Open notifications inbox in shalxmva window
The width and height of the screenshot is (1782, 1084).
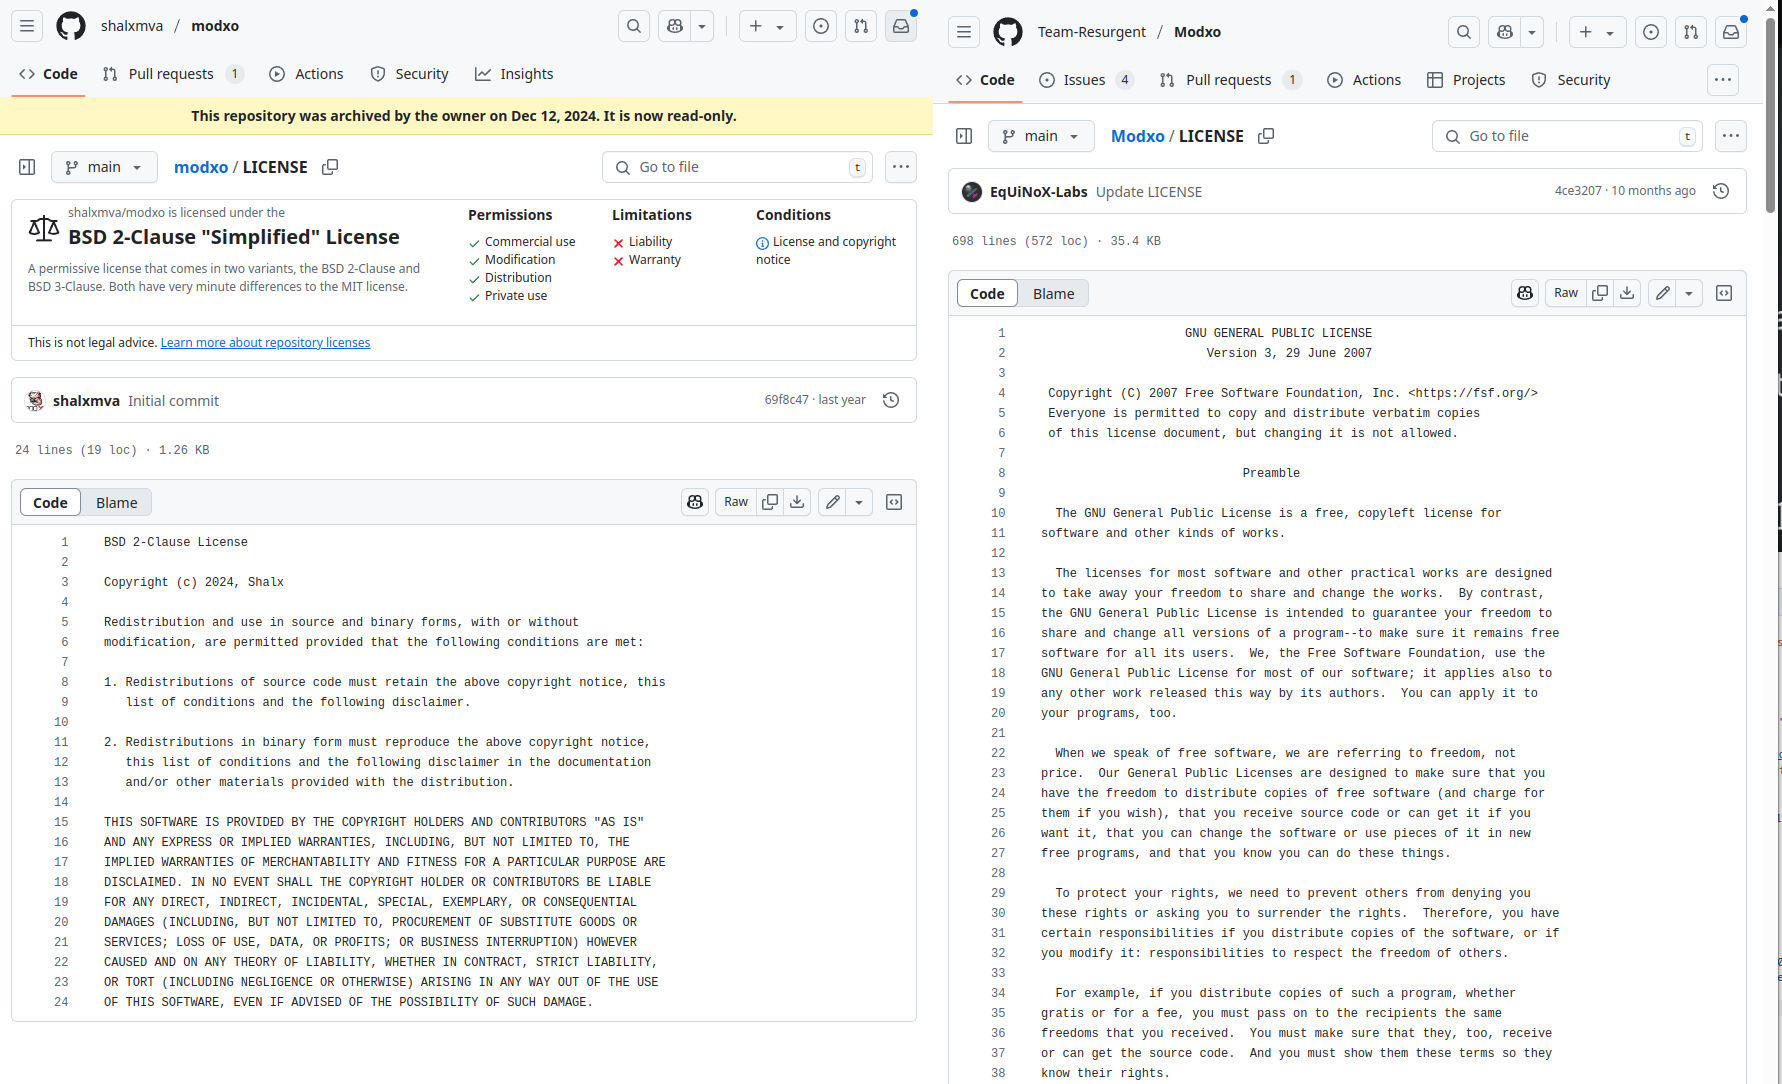click(x=901, y=26)
